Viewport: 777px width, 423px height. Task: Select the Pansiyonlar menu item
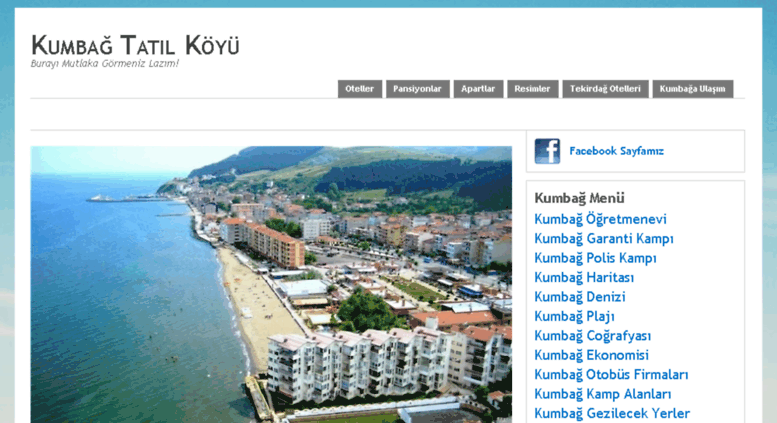point(417,89)
